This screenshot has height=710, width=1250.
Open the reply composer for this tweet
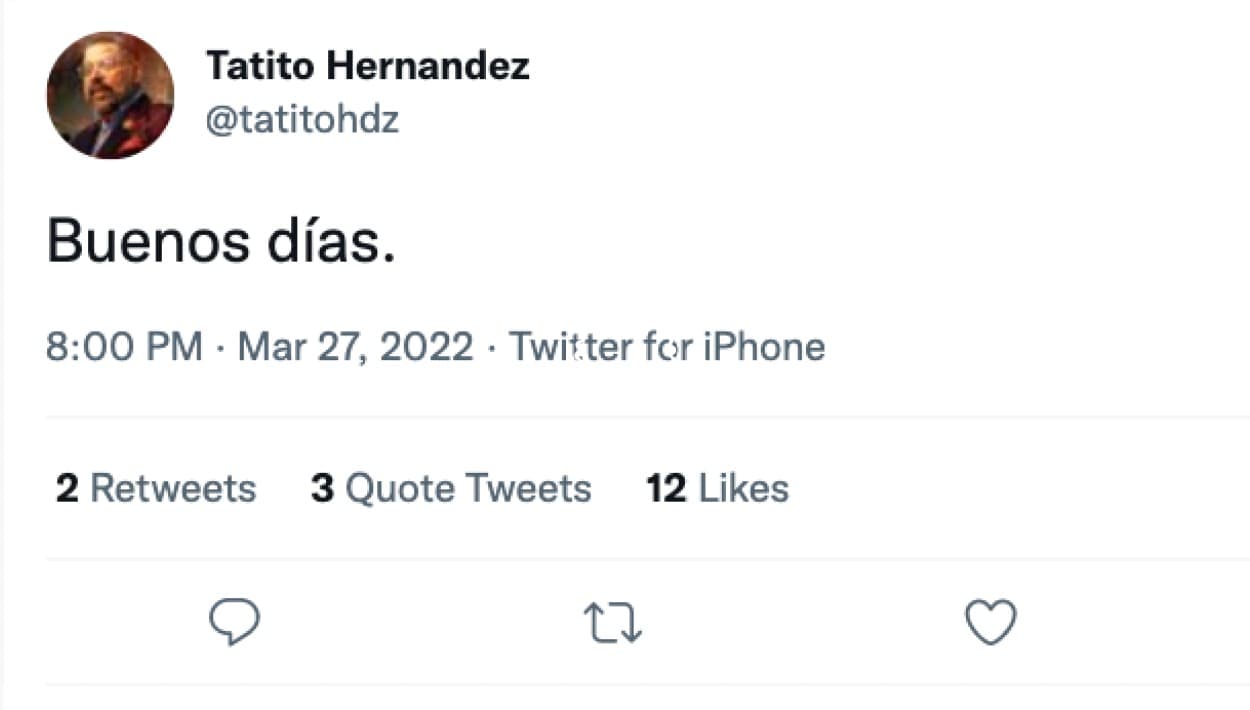pos(234,622)
